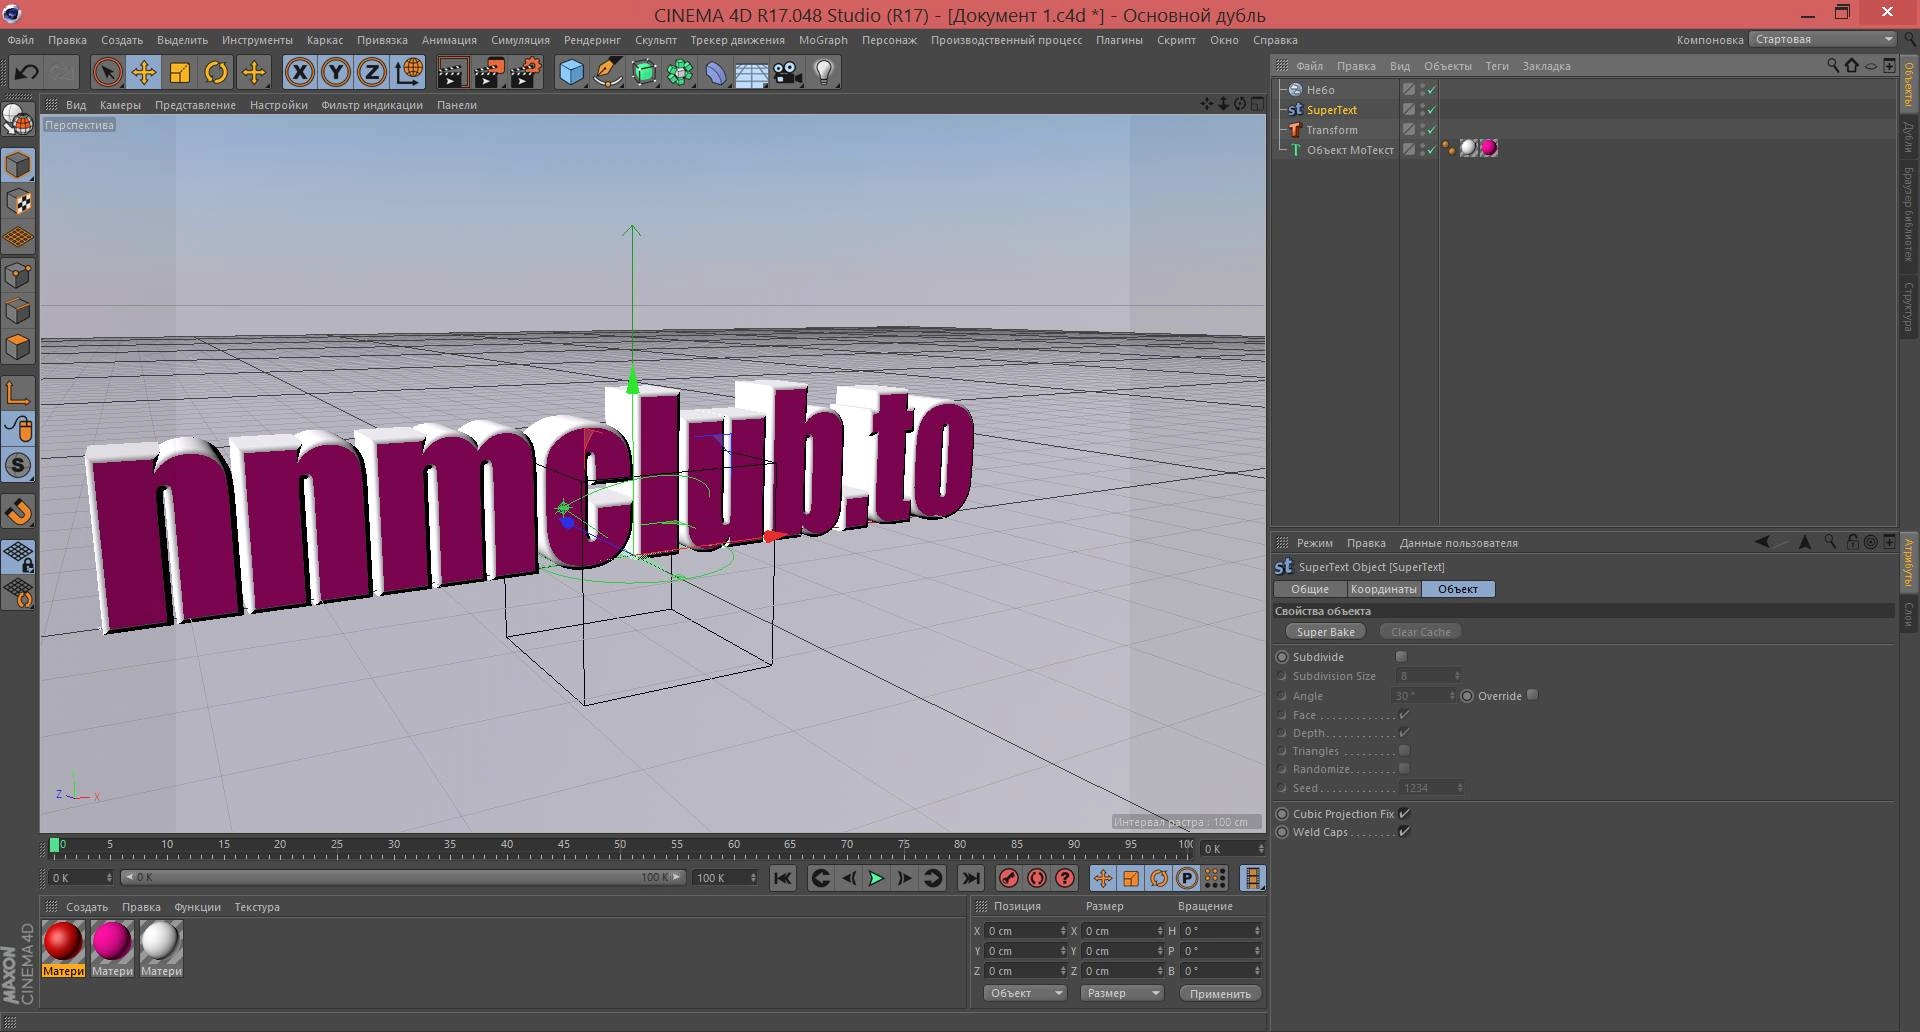This screenshot has width=1920, height=1032.
Task: Toggle SuperText object enable checkmark
Action: click(1431, 110)
